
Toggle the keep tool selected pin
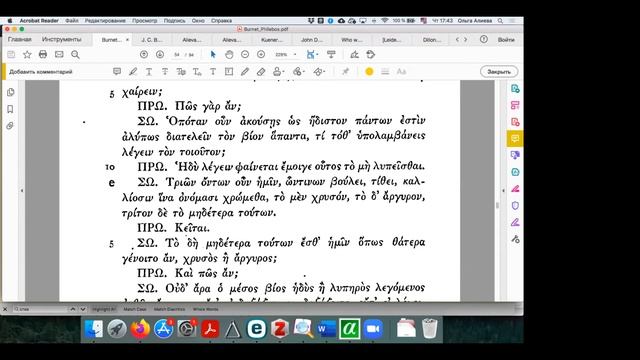click(x=345, y=71)
